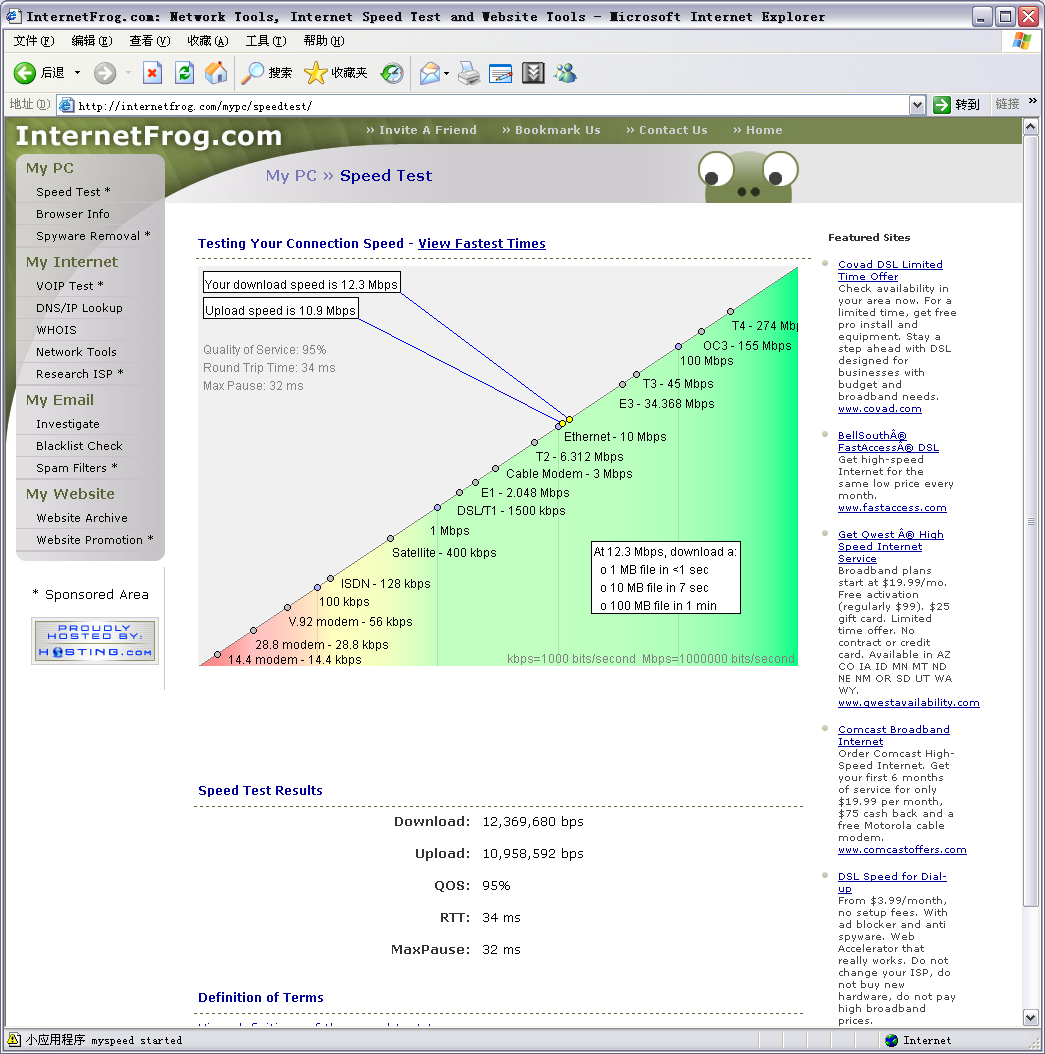Image resolution: width=1045 pixels, height=1054 pixels.
Task: Open History clock icon in toolbar
Action: (392, 73)
